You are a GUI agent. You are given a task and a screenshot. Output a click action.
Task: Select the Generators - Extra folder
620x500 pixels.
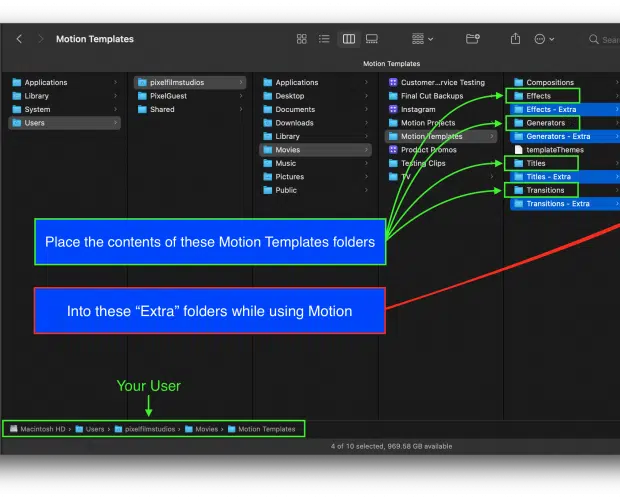coord(565,136)
